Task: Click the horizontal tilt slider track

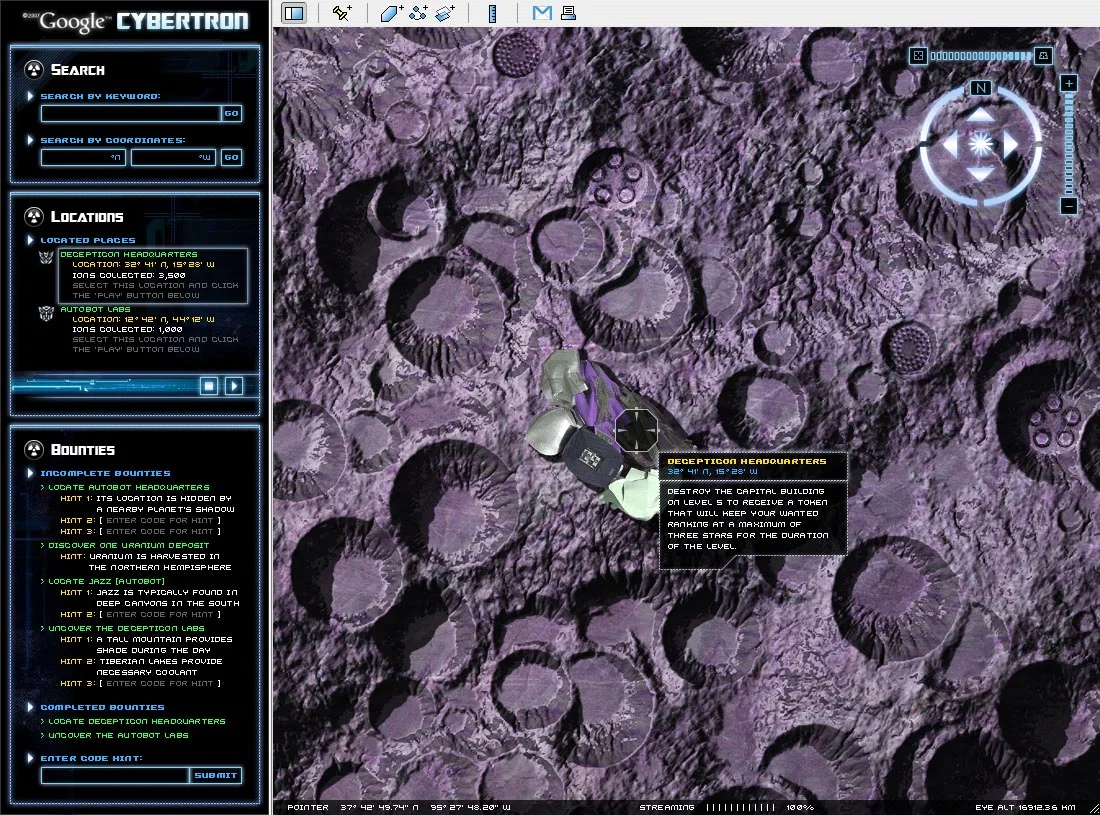Action: tap(981, 55)
